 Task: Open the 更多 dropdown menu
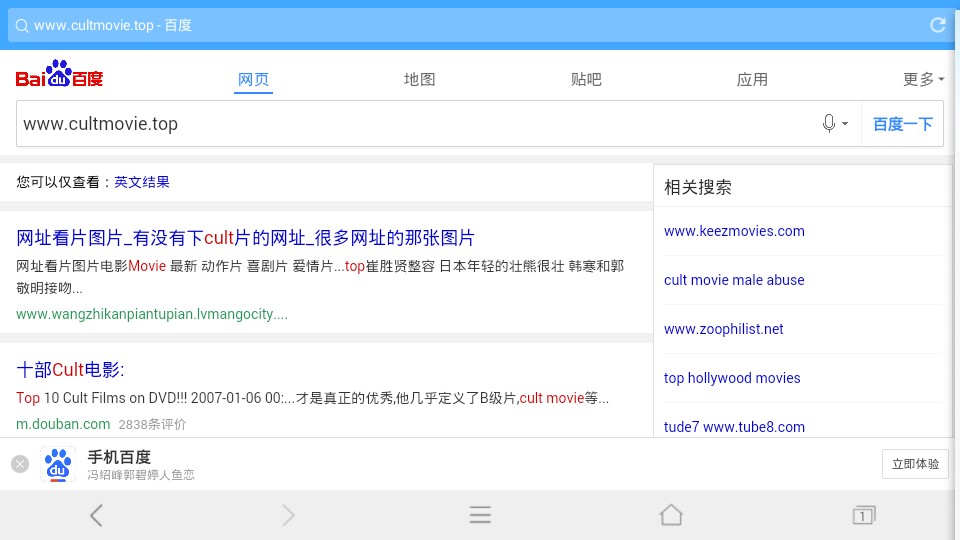[x=923, y=80]
